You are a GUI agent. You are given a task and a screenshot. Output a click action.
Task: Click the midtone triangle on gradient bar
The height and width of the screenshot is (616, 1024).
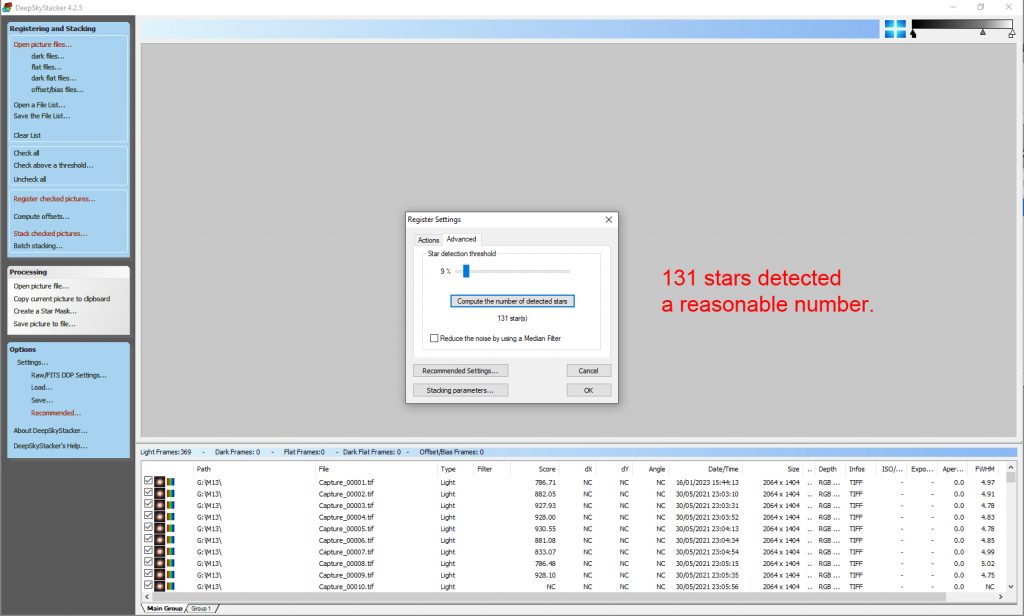983,32
